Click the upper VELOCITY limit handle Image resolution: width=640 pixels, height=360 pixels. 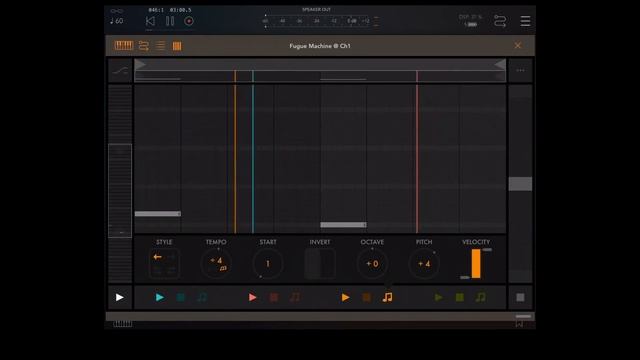point(487,249)
